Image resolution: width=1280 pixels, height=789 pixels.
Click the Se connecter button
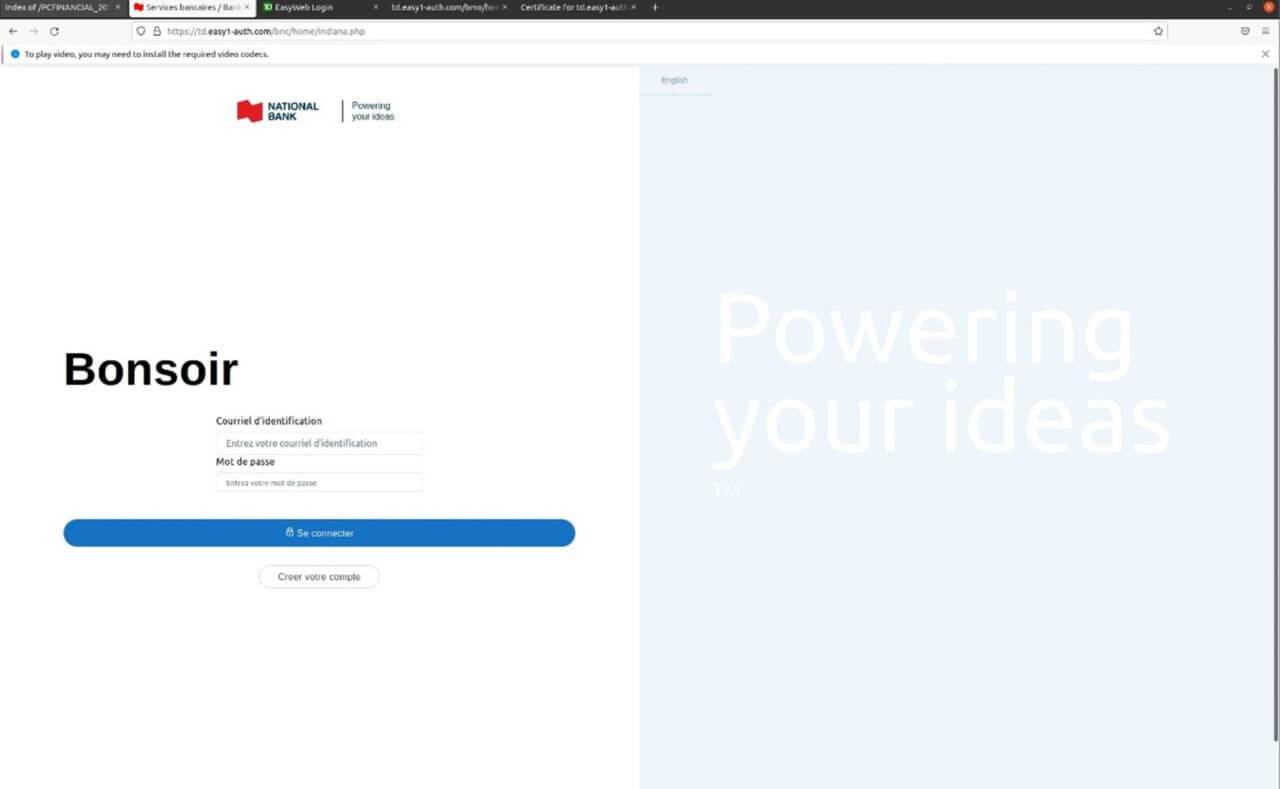click(x=319, y=533)
